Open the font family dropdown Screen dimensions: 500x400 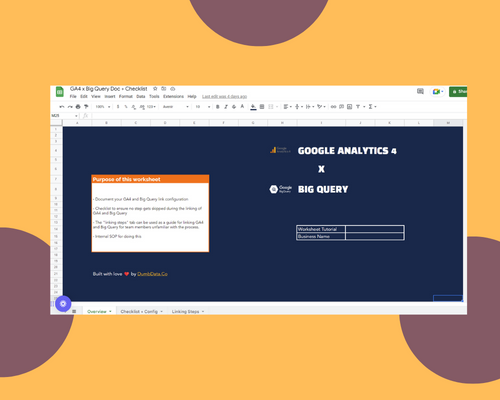(176, 107)
